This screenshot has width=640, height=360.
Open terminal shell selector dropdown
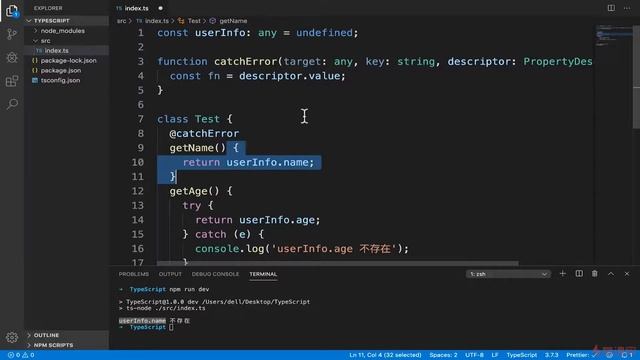[x=508, y=274]
